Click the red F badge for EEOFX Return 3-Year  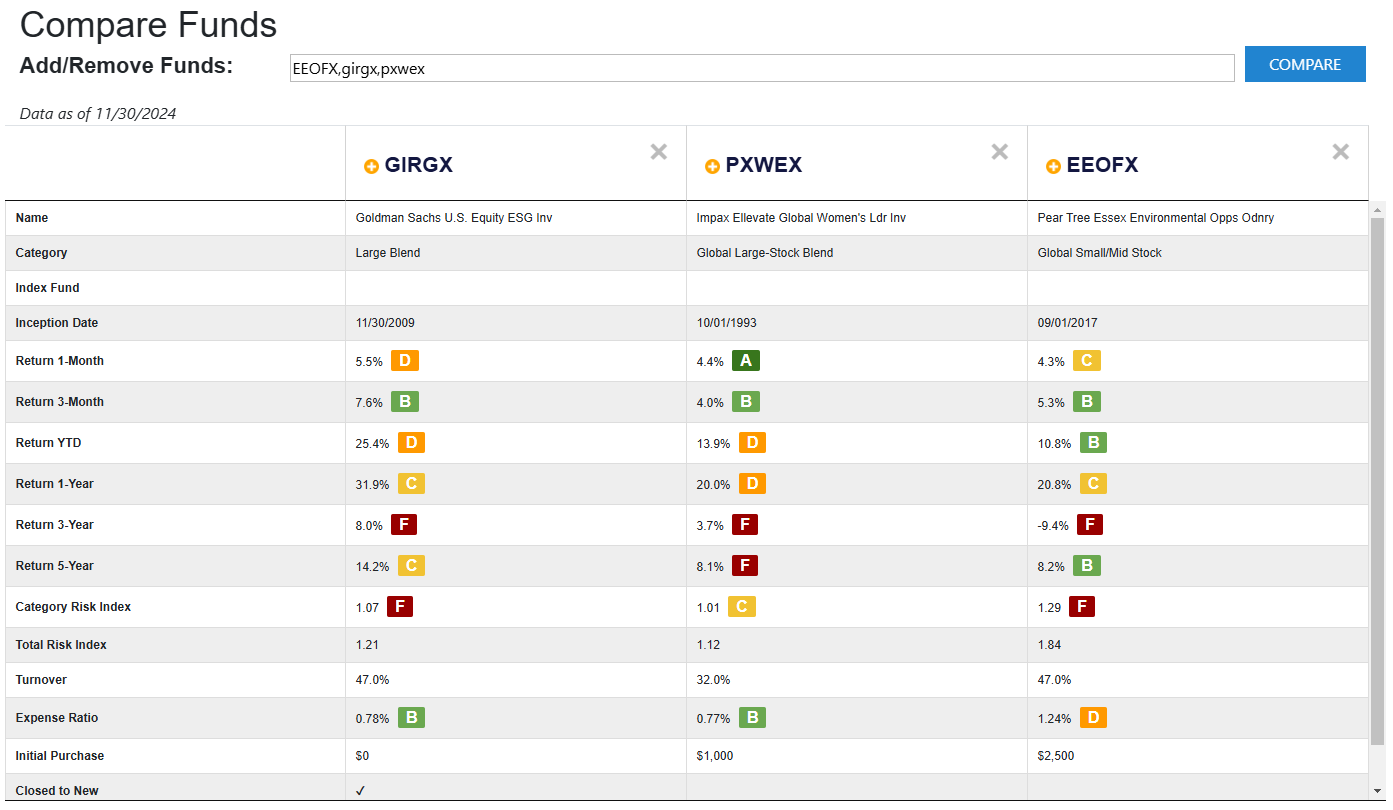click(1090, 525)
